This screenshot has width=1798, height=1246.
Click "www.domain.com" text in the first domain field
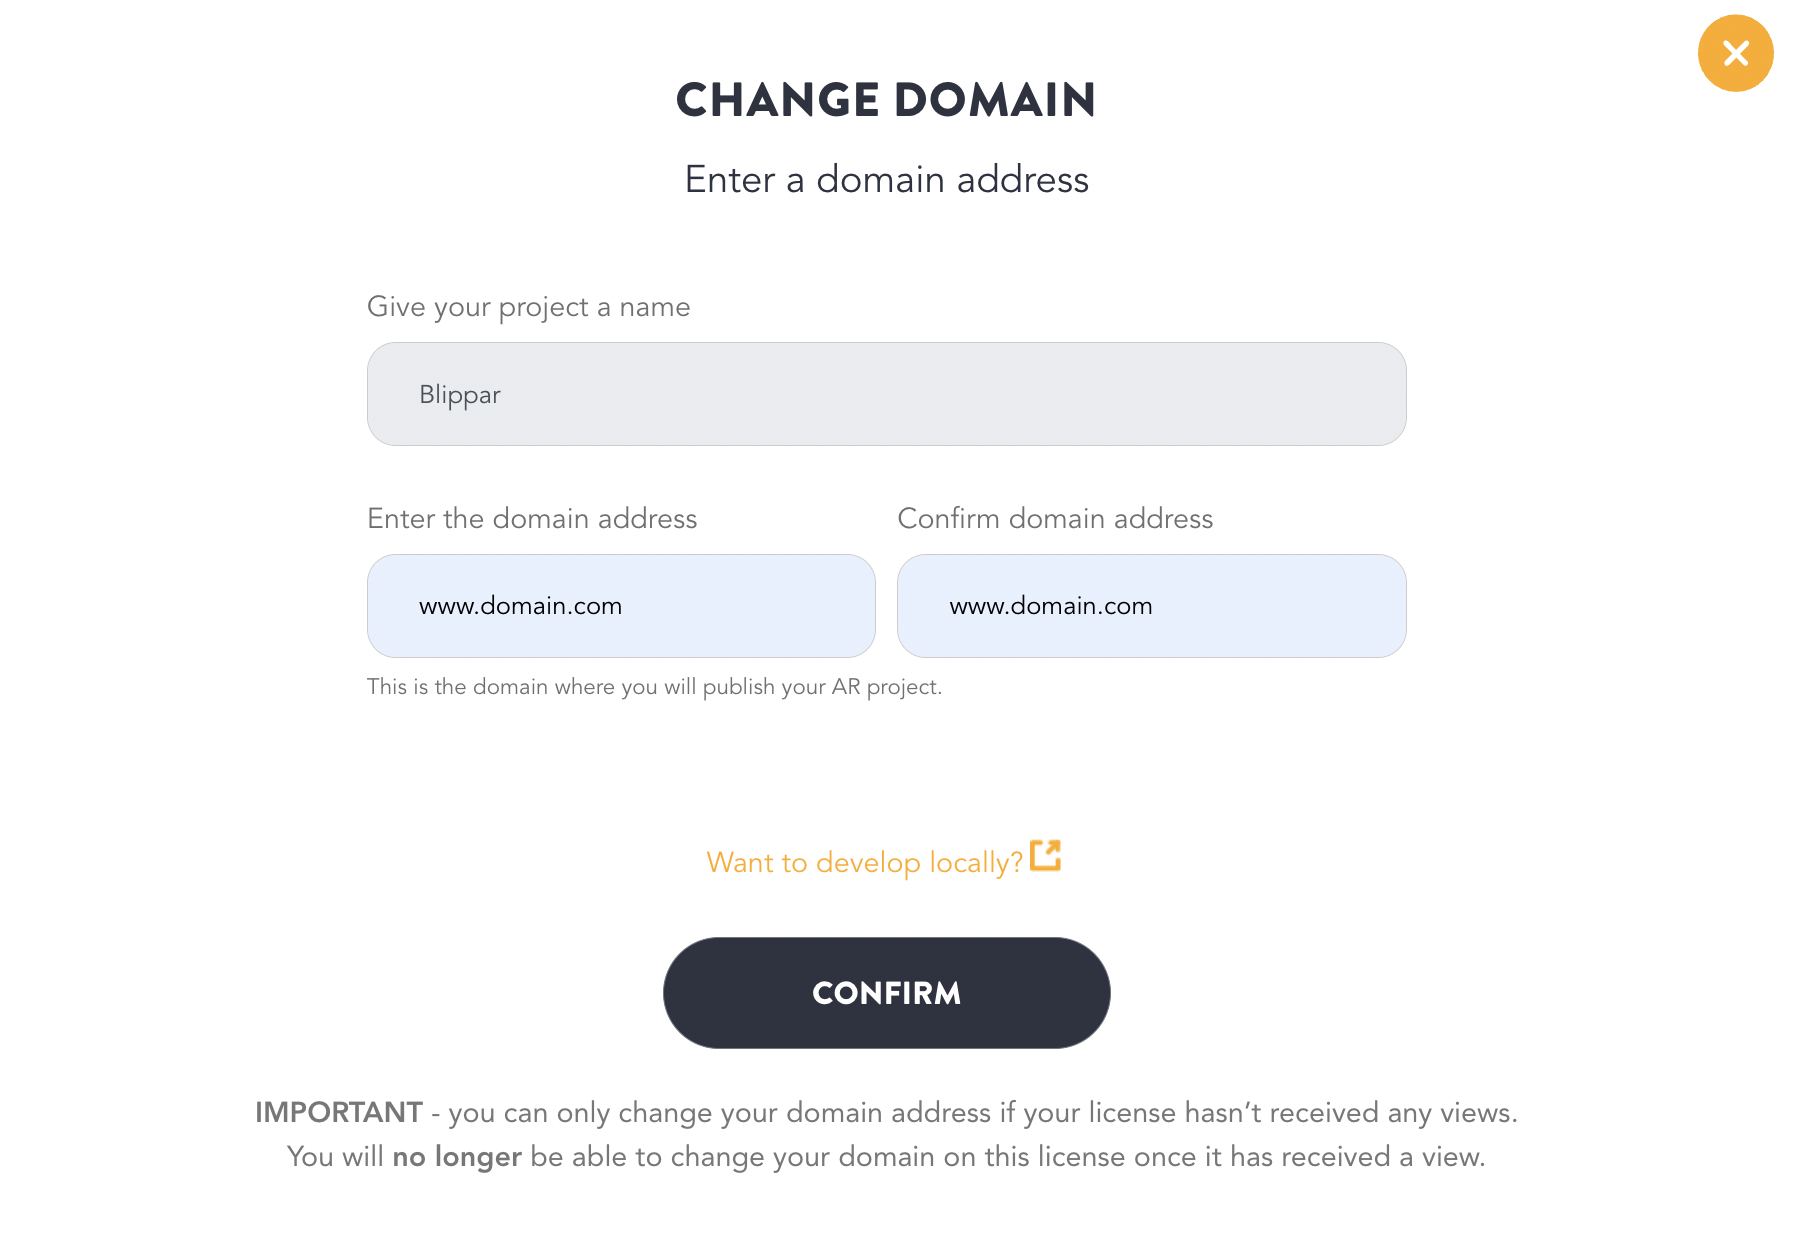520,606
